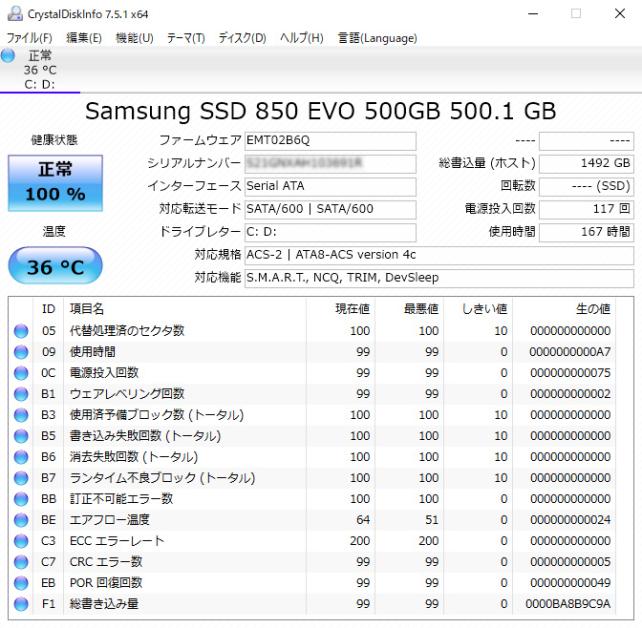Click the power on hours value 167 時間
Screen dimensions: 642x628
click(x=586, y=233)
